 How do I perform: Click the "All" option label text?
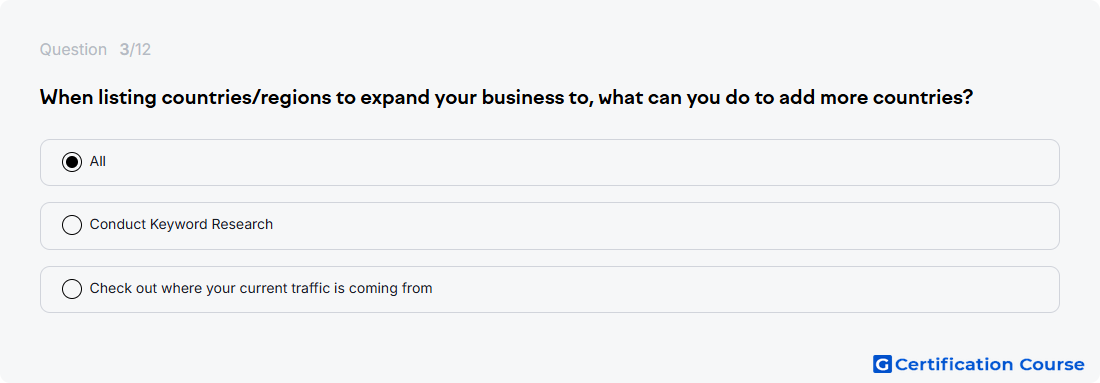coord(98,161)
